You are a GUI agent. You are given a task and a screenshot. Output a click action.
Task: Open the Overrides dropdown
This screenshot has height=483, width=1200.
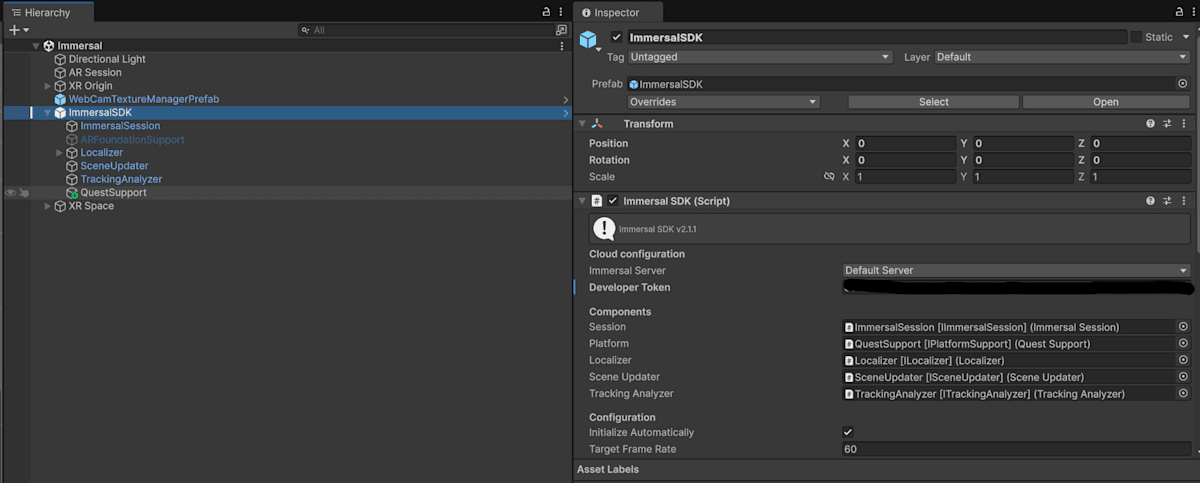pyautogui.click(x=723, y=102)
